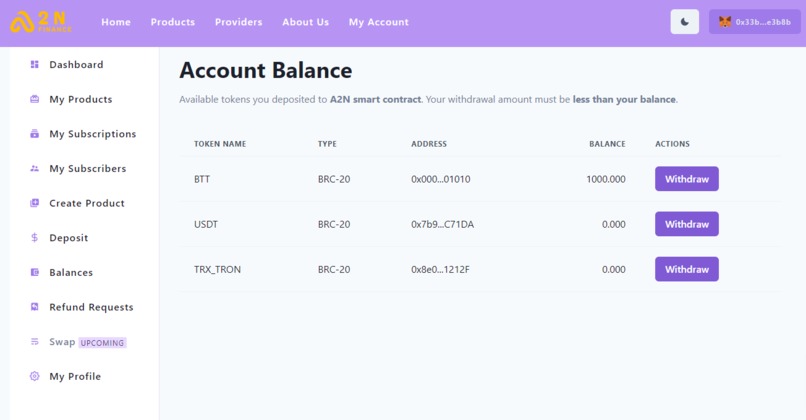Open My Profile page
Image resolution: width=806 pixels, height=420 pixels.
click(75, 376)
